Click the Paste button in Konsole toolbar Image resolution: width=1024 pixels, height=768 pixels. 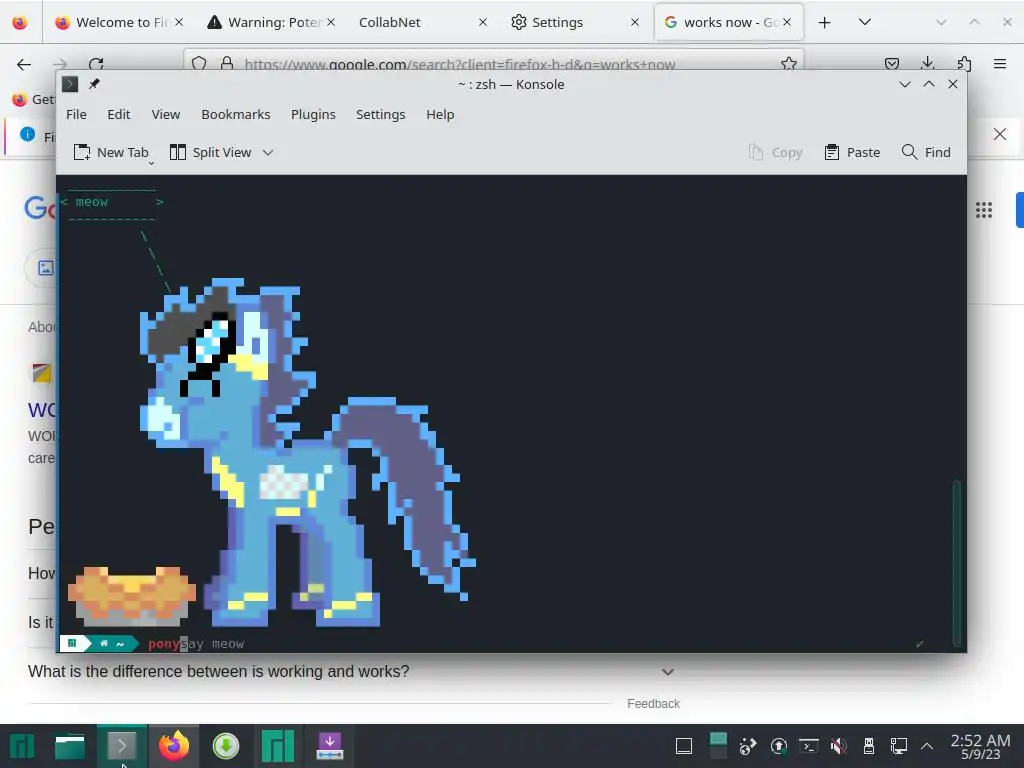pyautogui.click(x=852, y=152)
